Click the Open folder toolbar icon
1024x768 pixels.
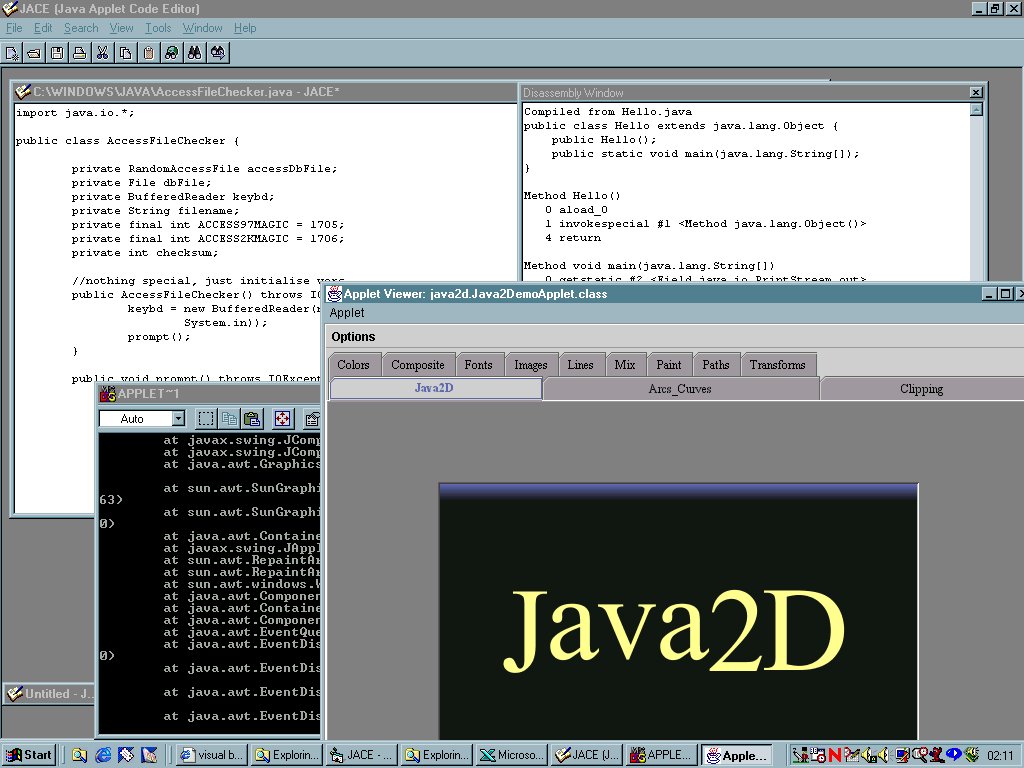[x=34, y=53]
